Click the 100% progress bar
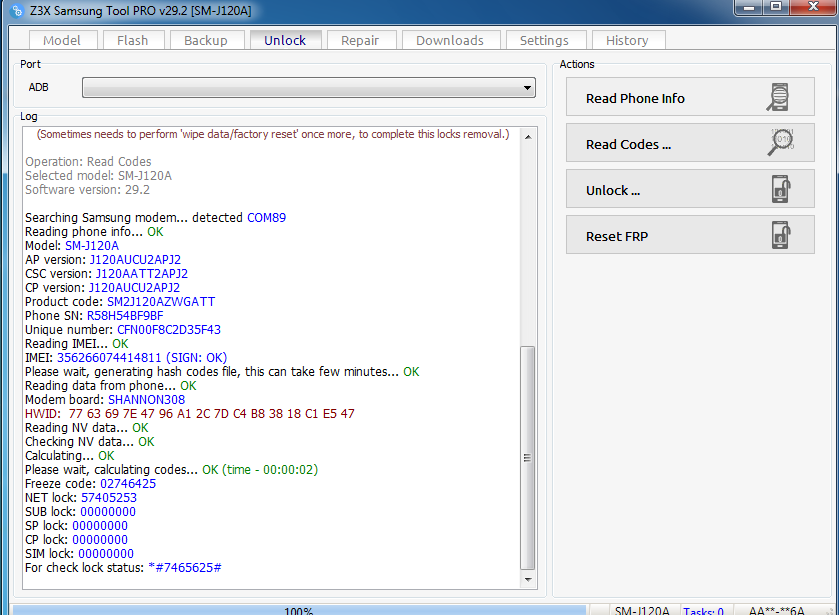This screenshot has width=839, height=615. tap(299, 610)
